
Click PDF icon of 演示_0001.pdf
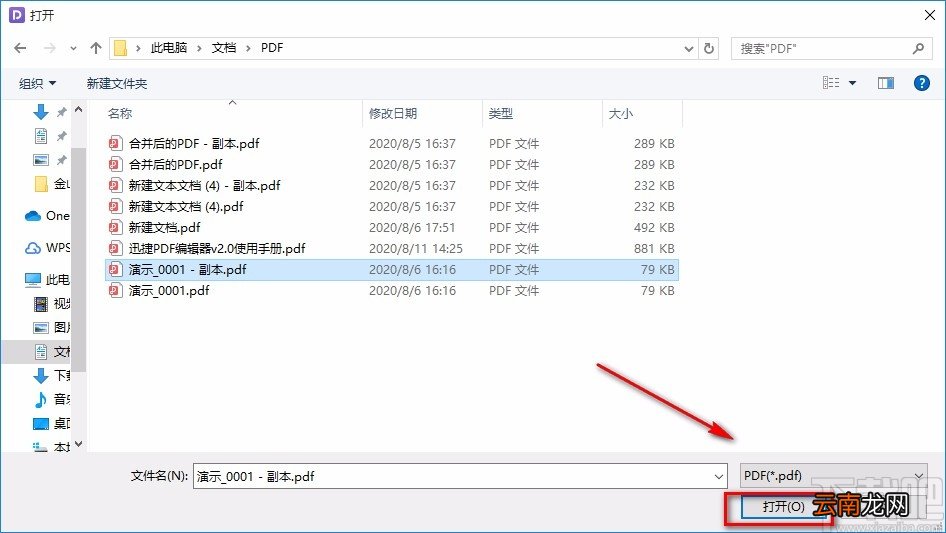[115, 290]
